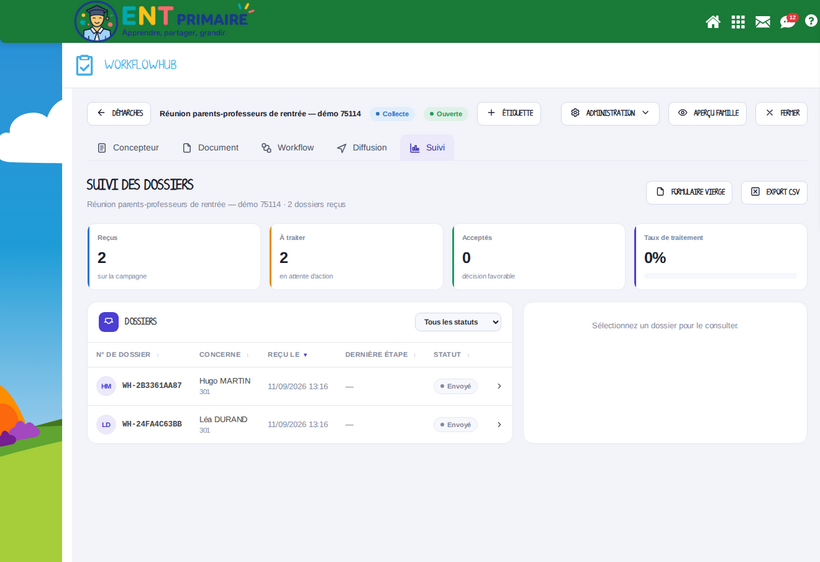This screenshot has height=562, width=820.
Task: Click the Taux de traitement progress bar
Action: point(721,276)
